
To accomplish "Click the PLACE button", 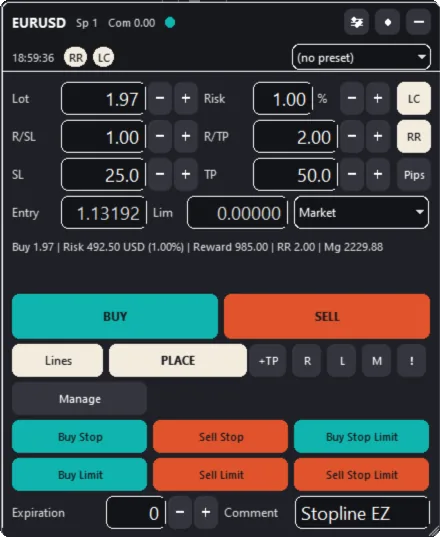I will pos(178,361).
